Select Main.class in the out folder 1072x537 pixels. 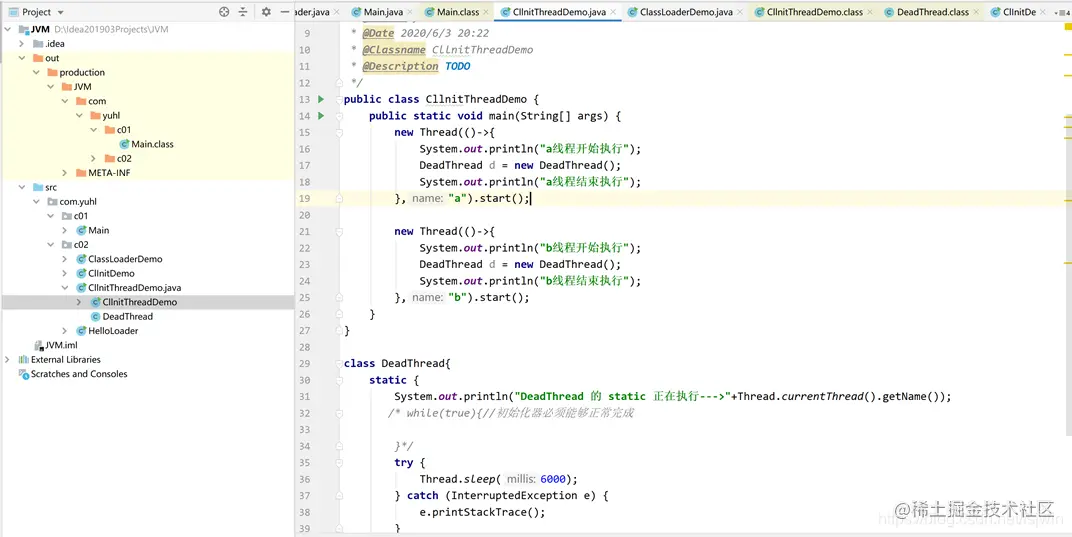pyautogui.click(x=146, y=144)
